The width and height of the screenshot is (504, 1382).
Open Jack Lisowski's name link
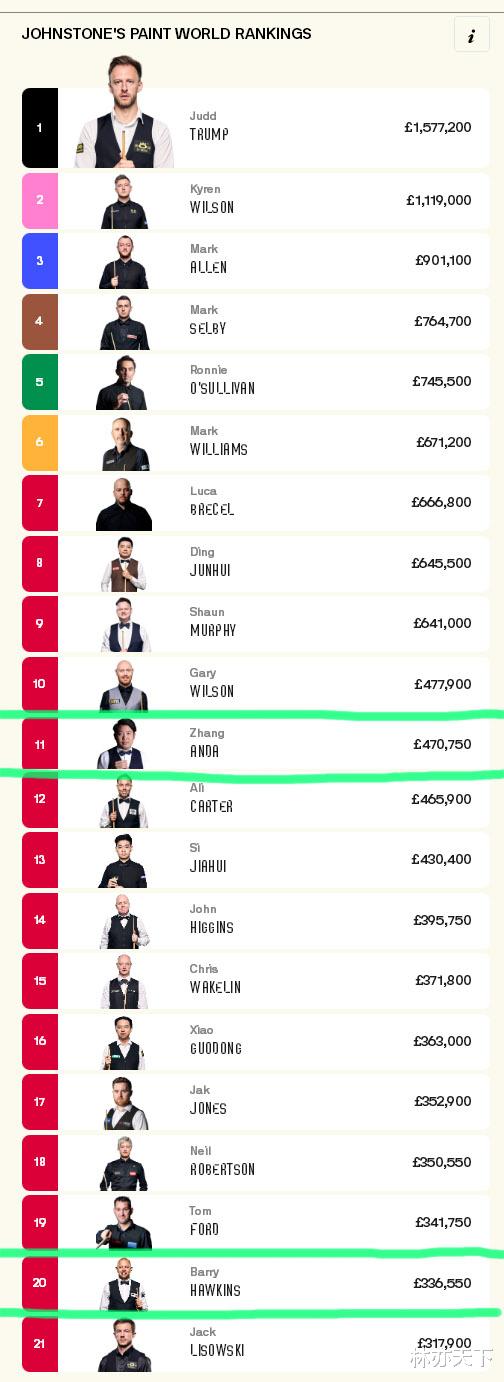[215, 1343]
